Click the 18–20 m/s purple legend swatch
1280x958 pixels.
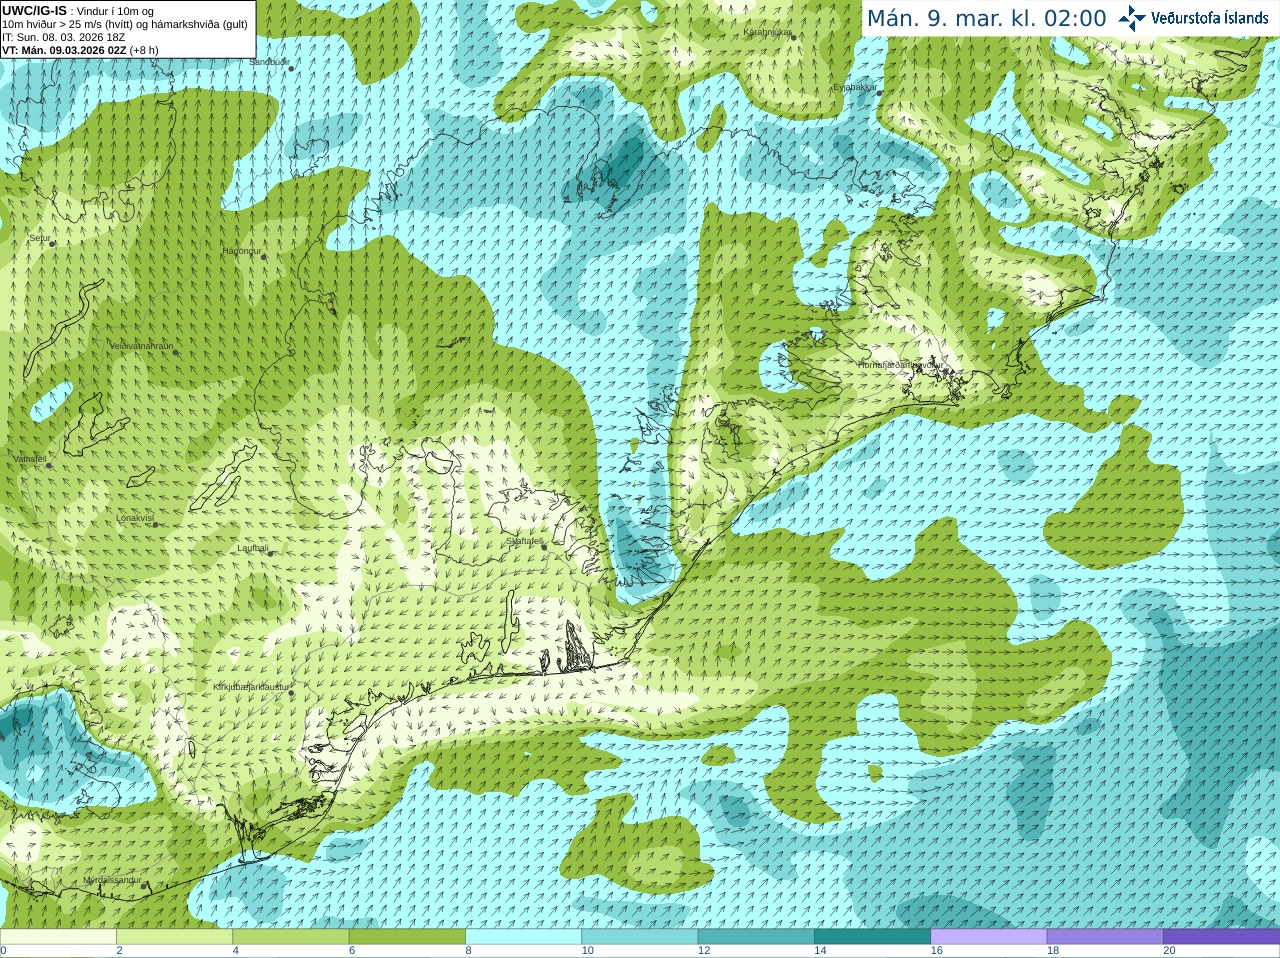click(x=1105, y=937)
